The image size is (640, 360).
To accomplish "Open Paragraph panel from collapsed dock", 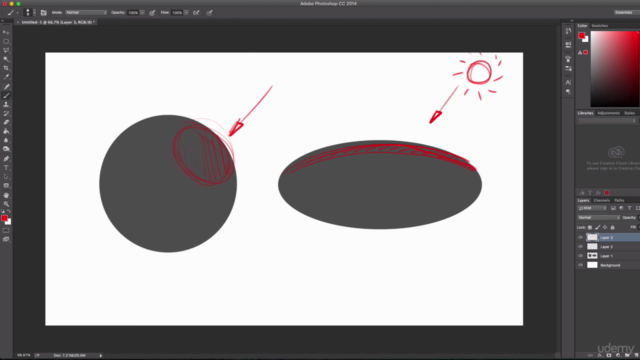I will pyautogui.click(x=568, y=92).
